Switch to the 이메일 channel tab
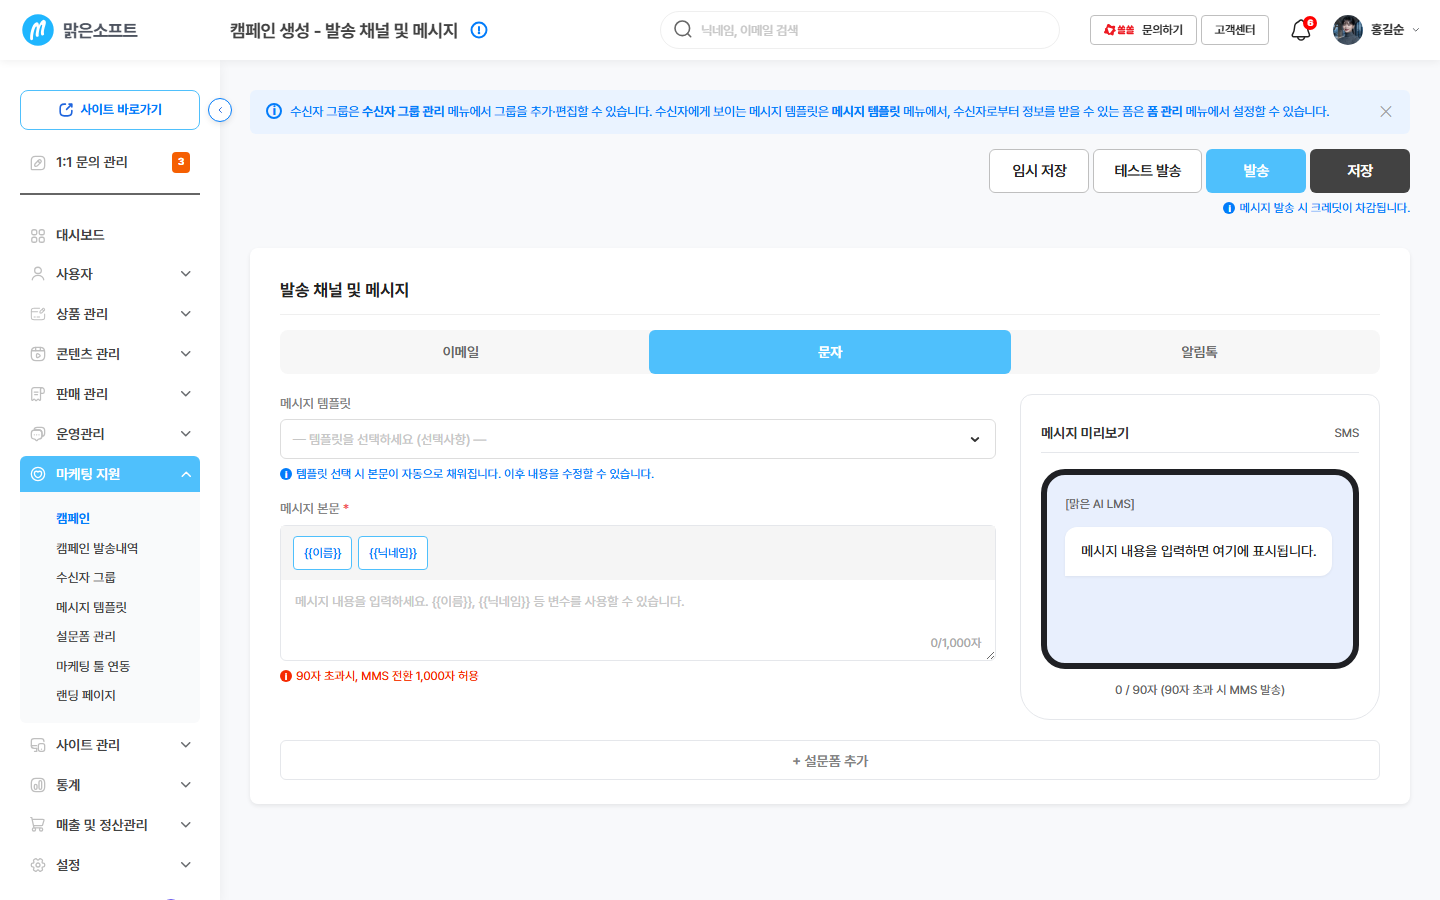This screenshot has height=900, width=1440. click(x=461, y=352)
